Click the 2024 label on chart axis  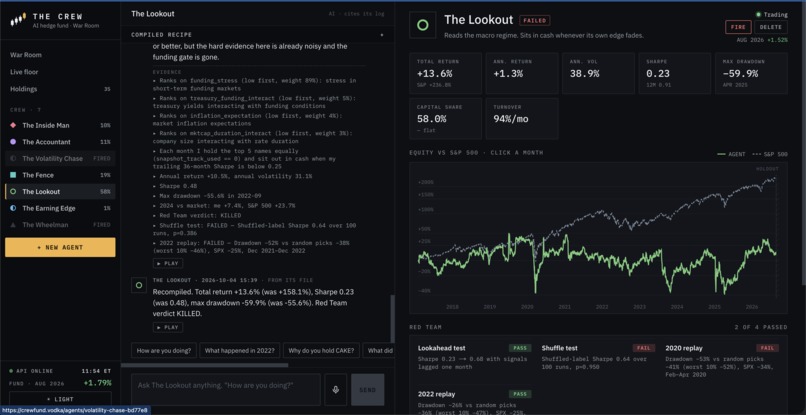(x=677, y=306)
